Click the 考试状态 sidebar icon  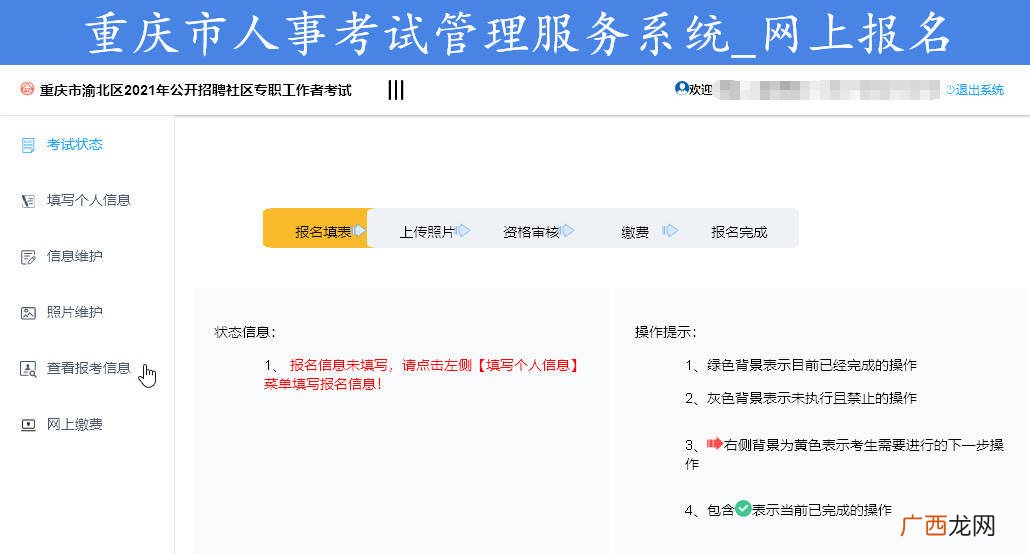[x=28, y=145]
